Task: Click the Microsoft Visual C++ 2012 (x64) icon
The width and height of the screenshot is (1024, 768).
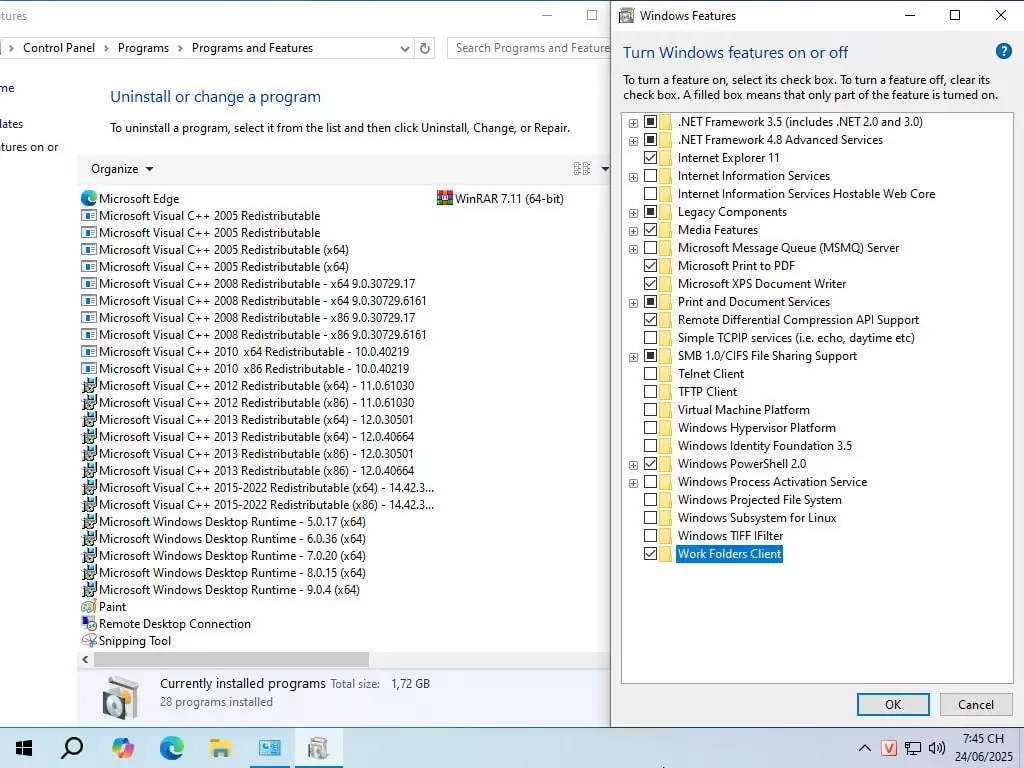Action: 89,385
